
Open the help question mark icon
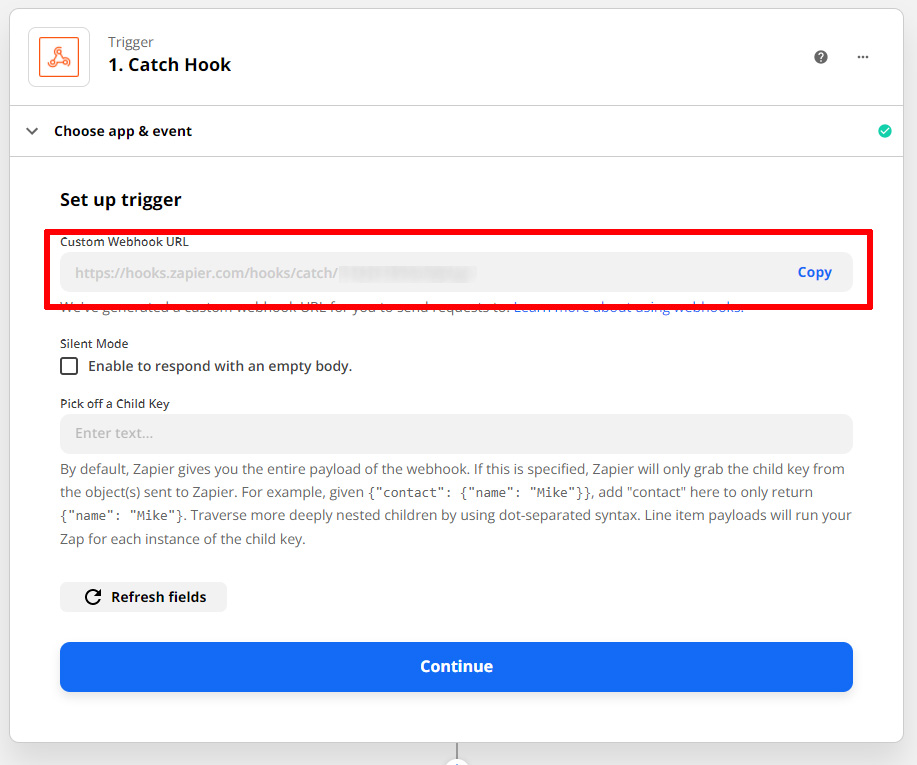(x=821, y=57)
